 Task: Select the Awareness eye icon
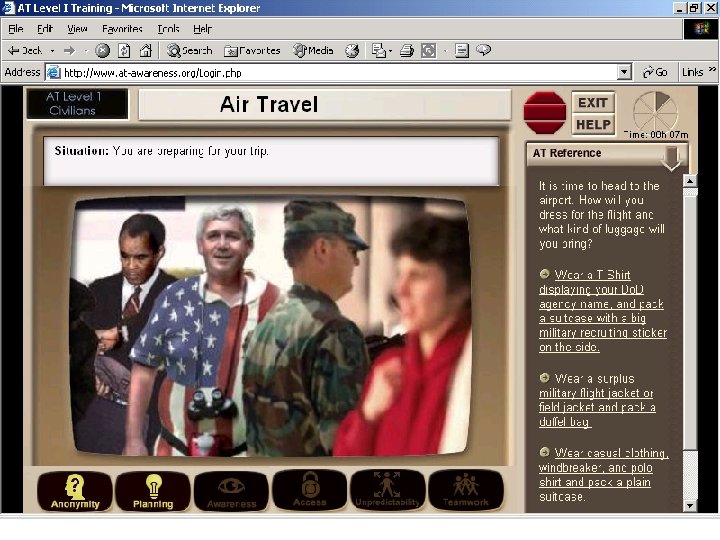[x=231, y=491]
